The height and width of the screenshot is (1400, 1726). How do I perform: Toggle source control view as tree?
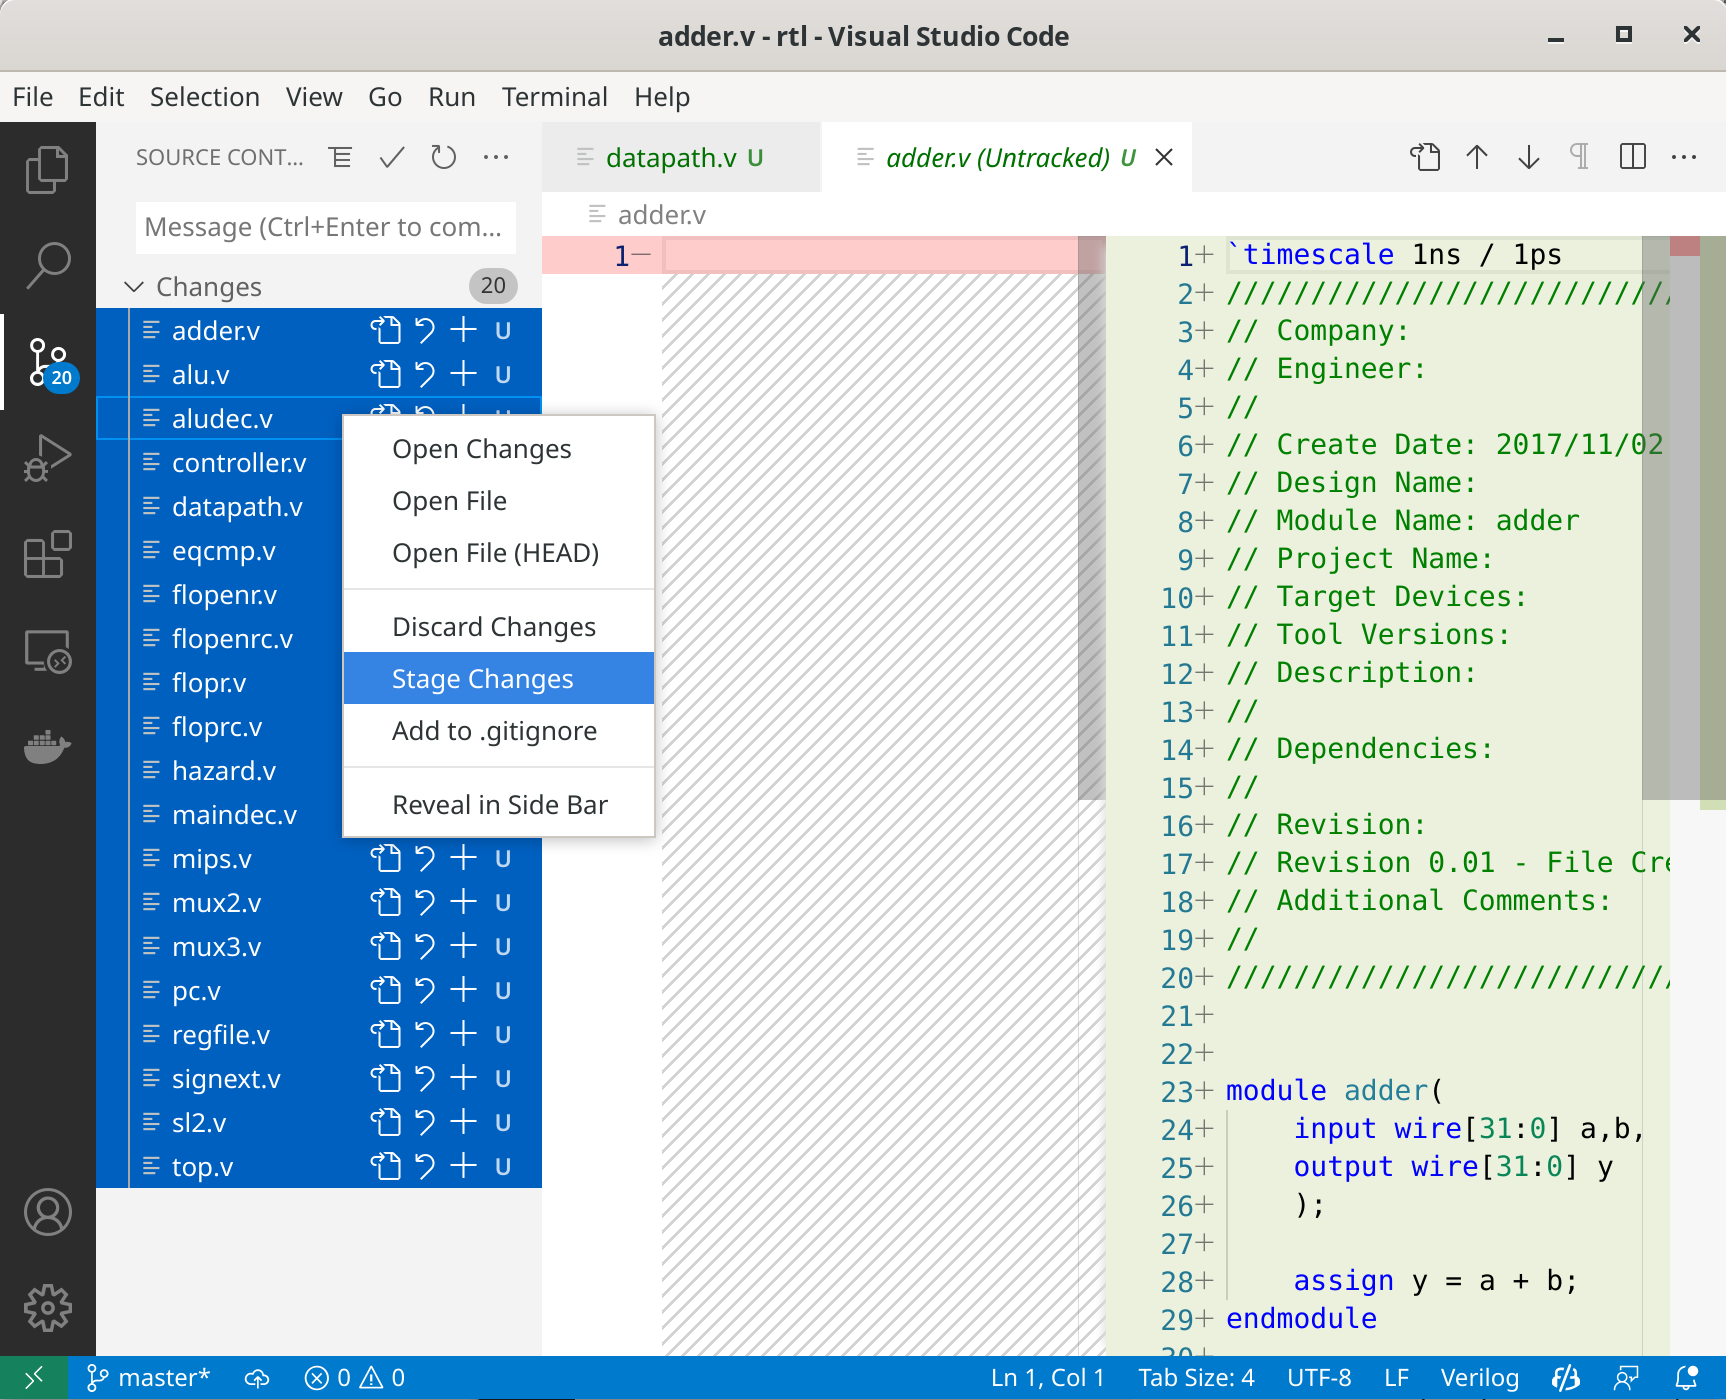(x=341, y=157)
